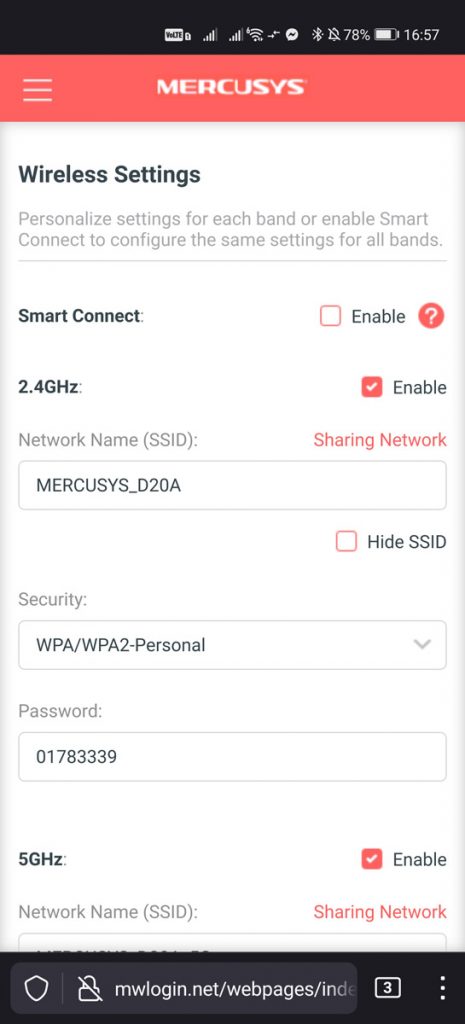Tap the mwlogin.net URL address bar
This screenshot has width=465, height=1024.
[235, 989]
